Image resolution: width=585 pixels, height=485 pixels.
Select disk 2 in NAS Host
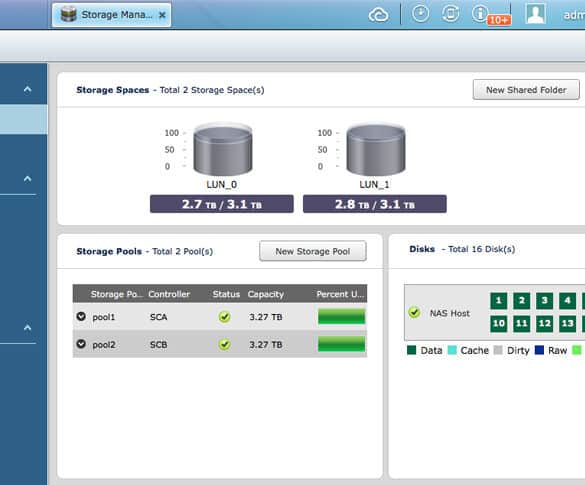click(x=522, y=301)
